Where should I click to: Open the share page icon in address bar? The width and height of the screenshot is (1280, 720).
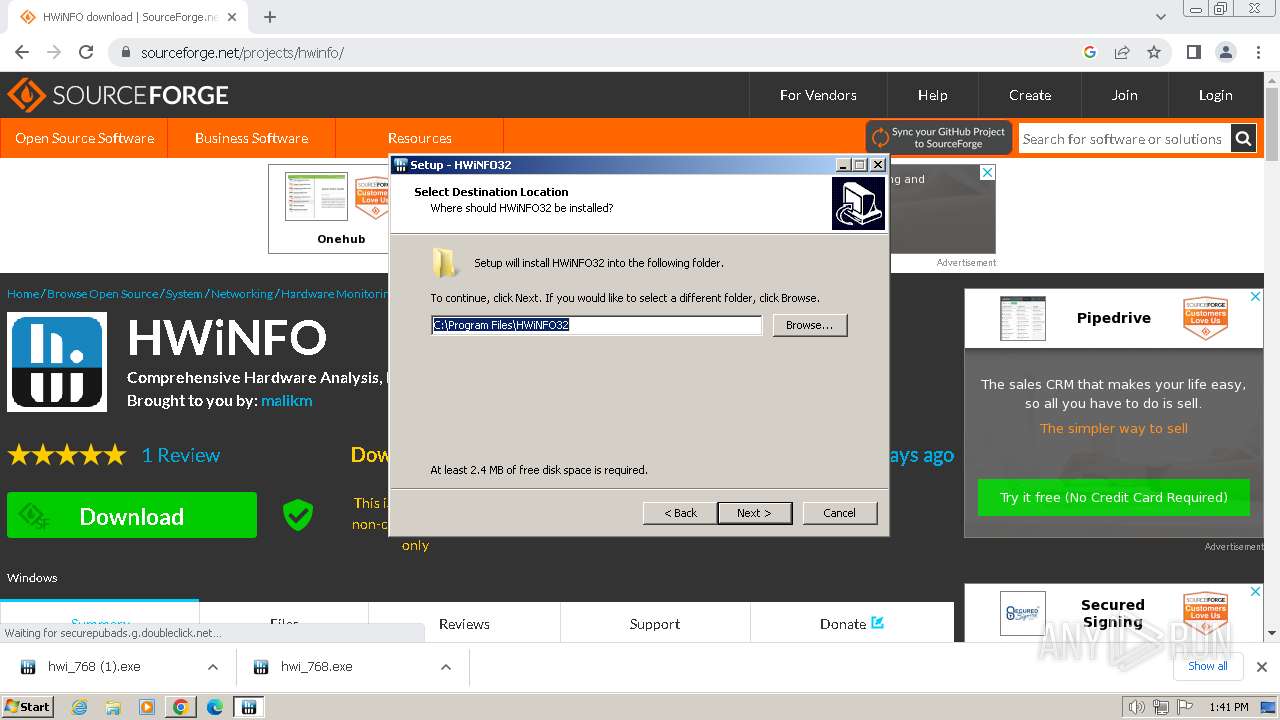point(1122,52)
